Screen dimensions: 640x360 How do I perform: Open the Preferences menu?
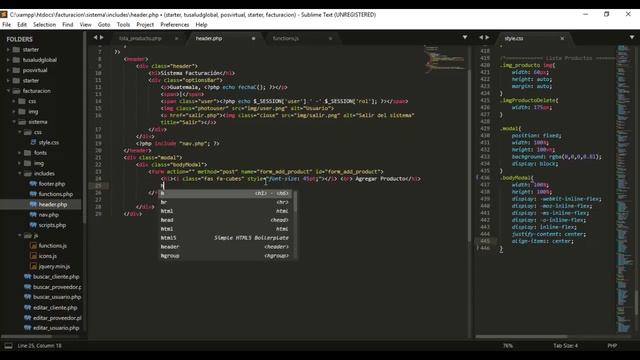(x=175, y=24)
